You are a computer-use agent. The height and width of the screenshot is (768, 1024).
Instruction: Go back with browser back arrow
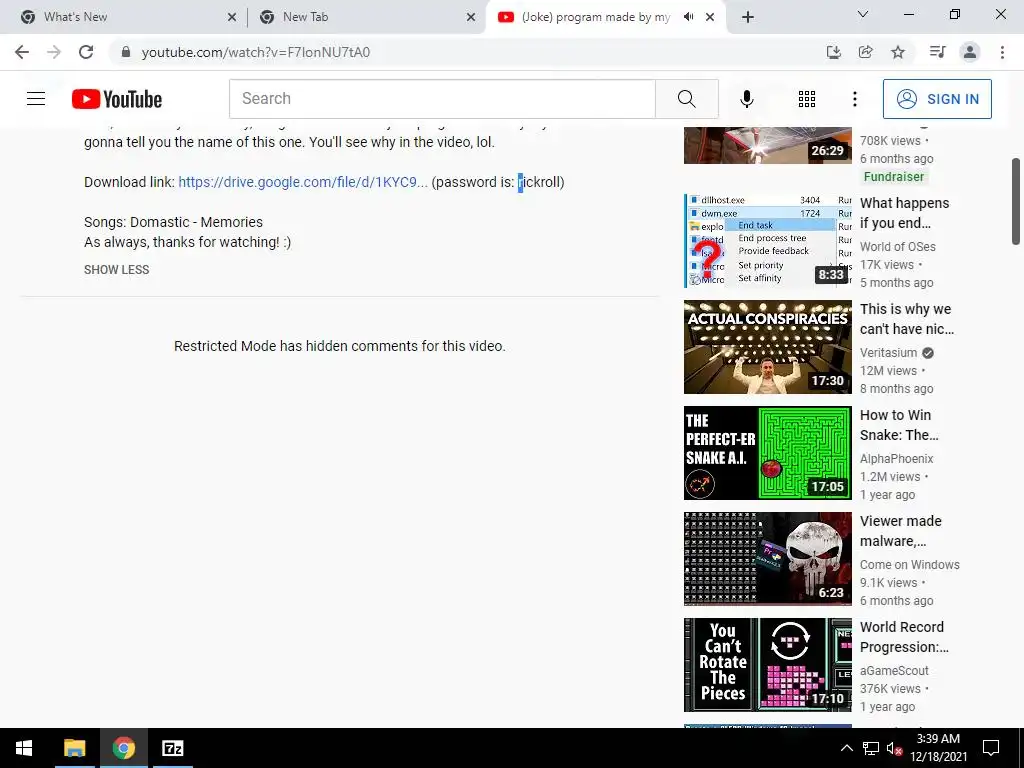22,52
